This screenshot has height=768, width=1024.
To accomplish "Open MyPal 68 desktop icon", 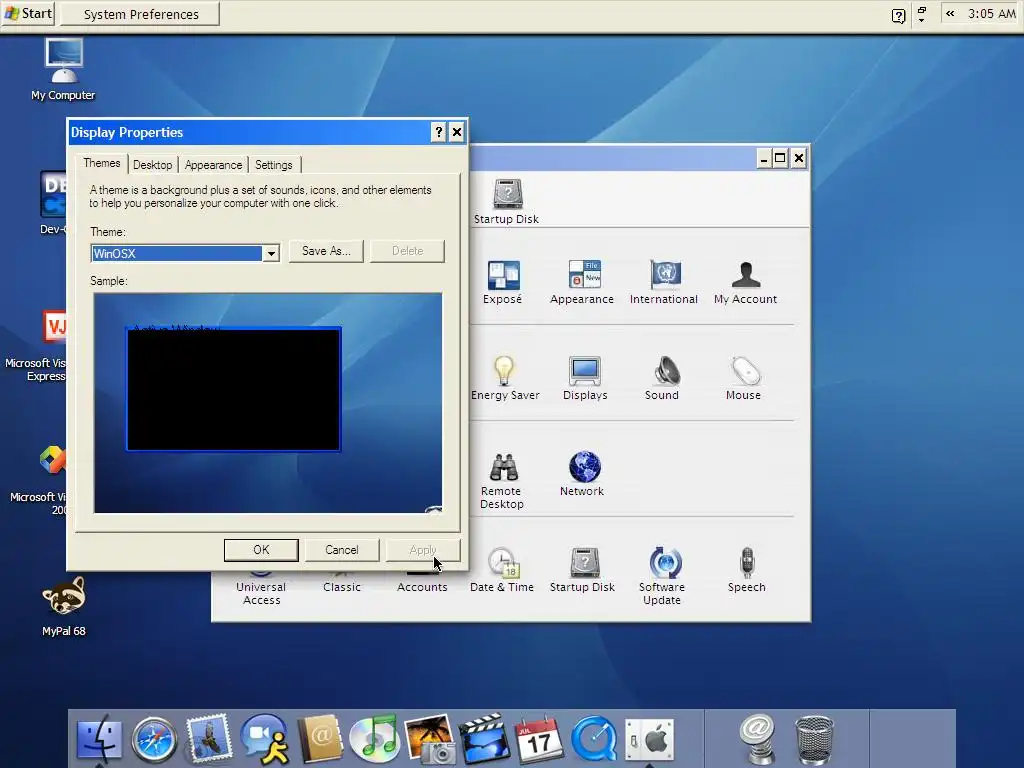I will point(63,606).
